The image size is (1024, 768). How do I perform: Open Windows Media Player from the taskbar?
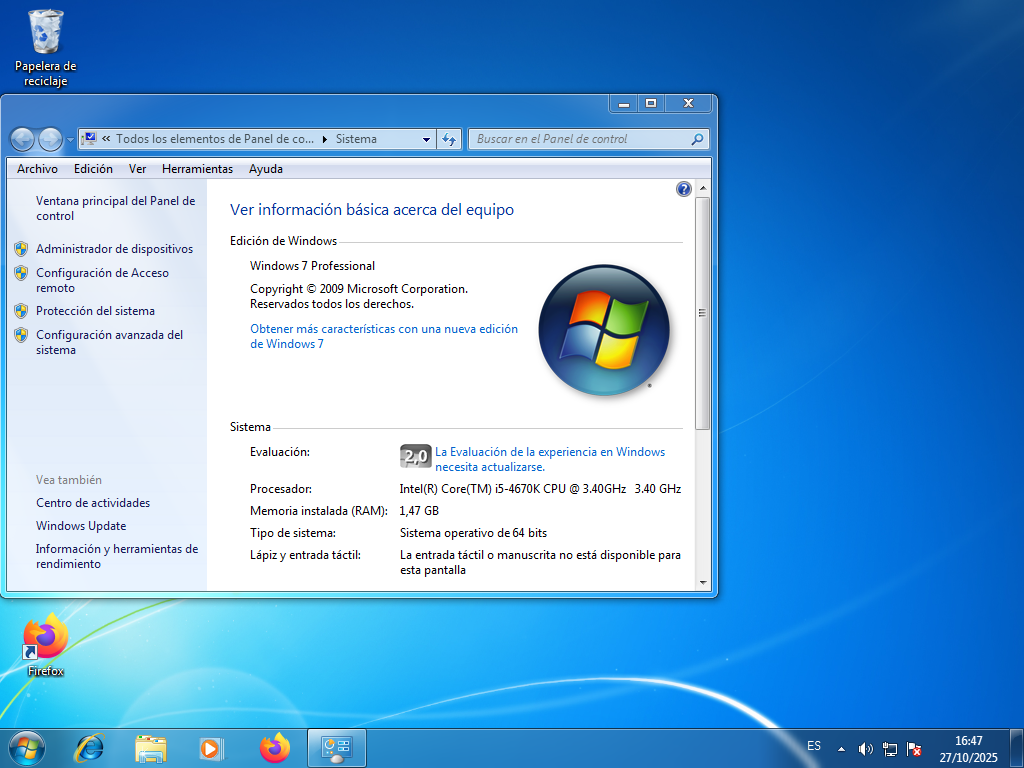211,747
